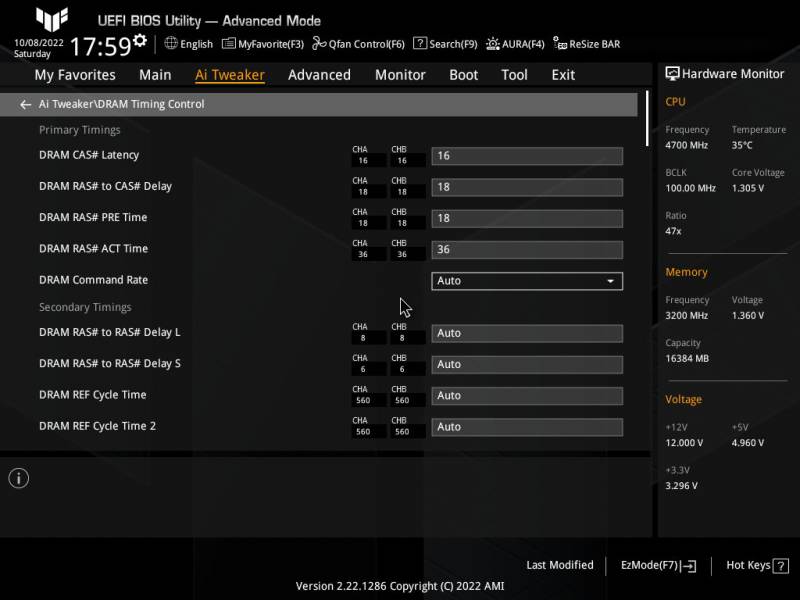Image resolution: width=800 pixels, height=600 pixels.
Task: Expand the DRAM Command Rate dropdown
Action: (527, 281)
